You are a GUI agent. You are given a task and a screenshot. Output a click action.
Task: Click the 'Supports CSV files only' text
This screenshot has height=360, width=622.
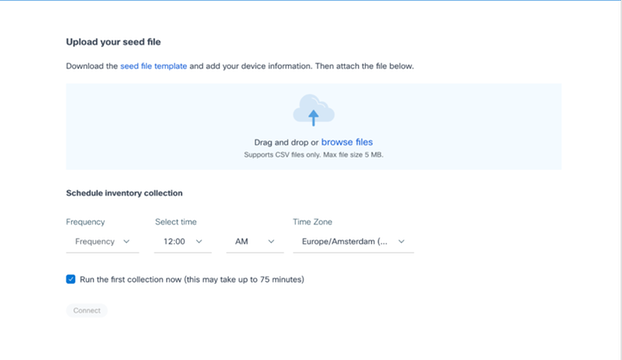(313, 155)
